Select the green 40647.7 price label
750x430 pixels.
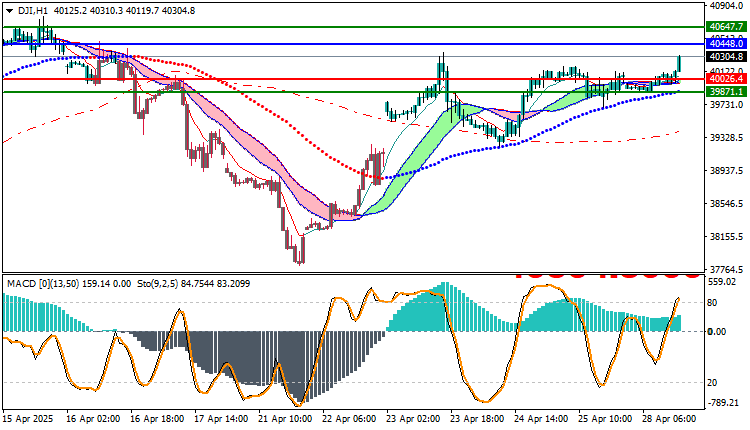(726, 27)
